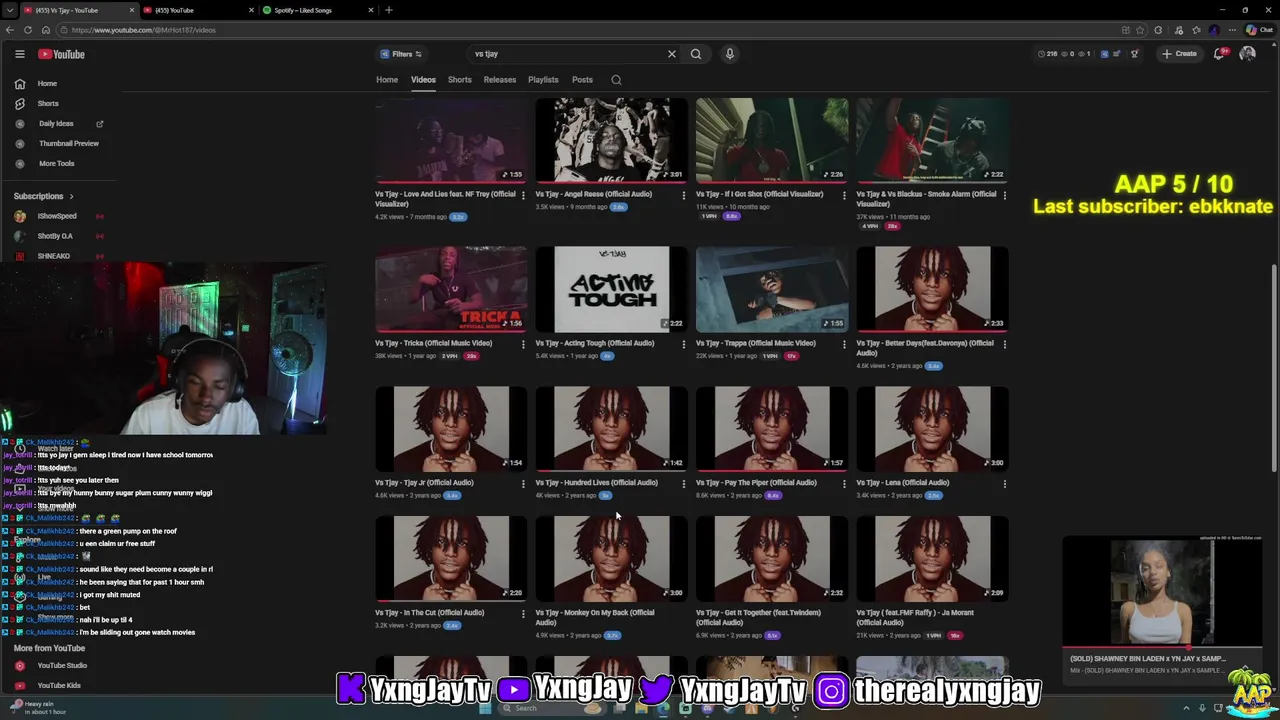Open Daily Ideas in sidebar
The width and height of the screenshot is (1280, 720).
[56, 124]
